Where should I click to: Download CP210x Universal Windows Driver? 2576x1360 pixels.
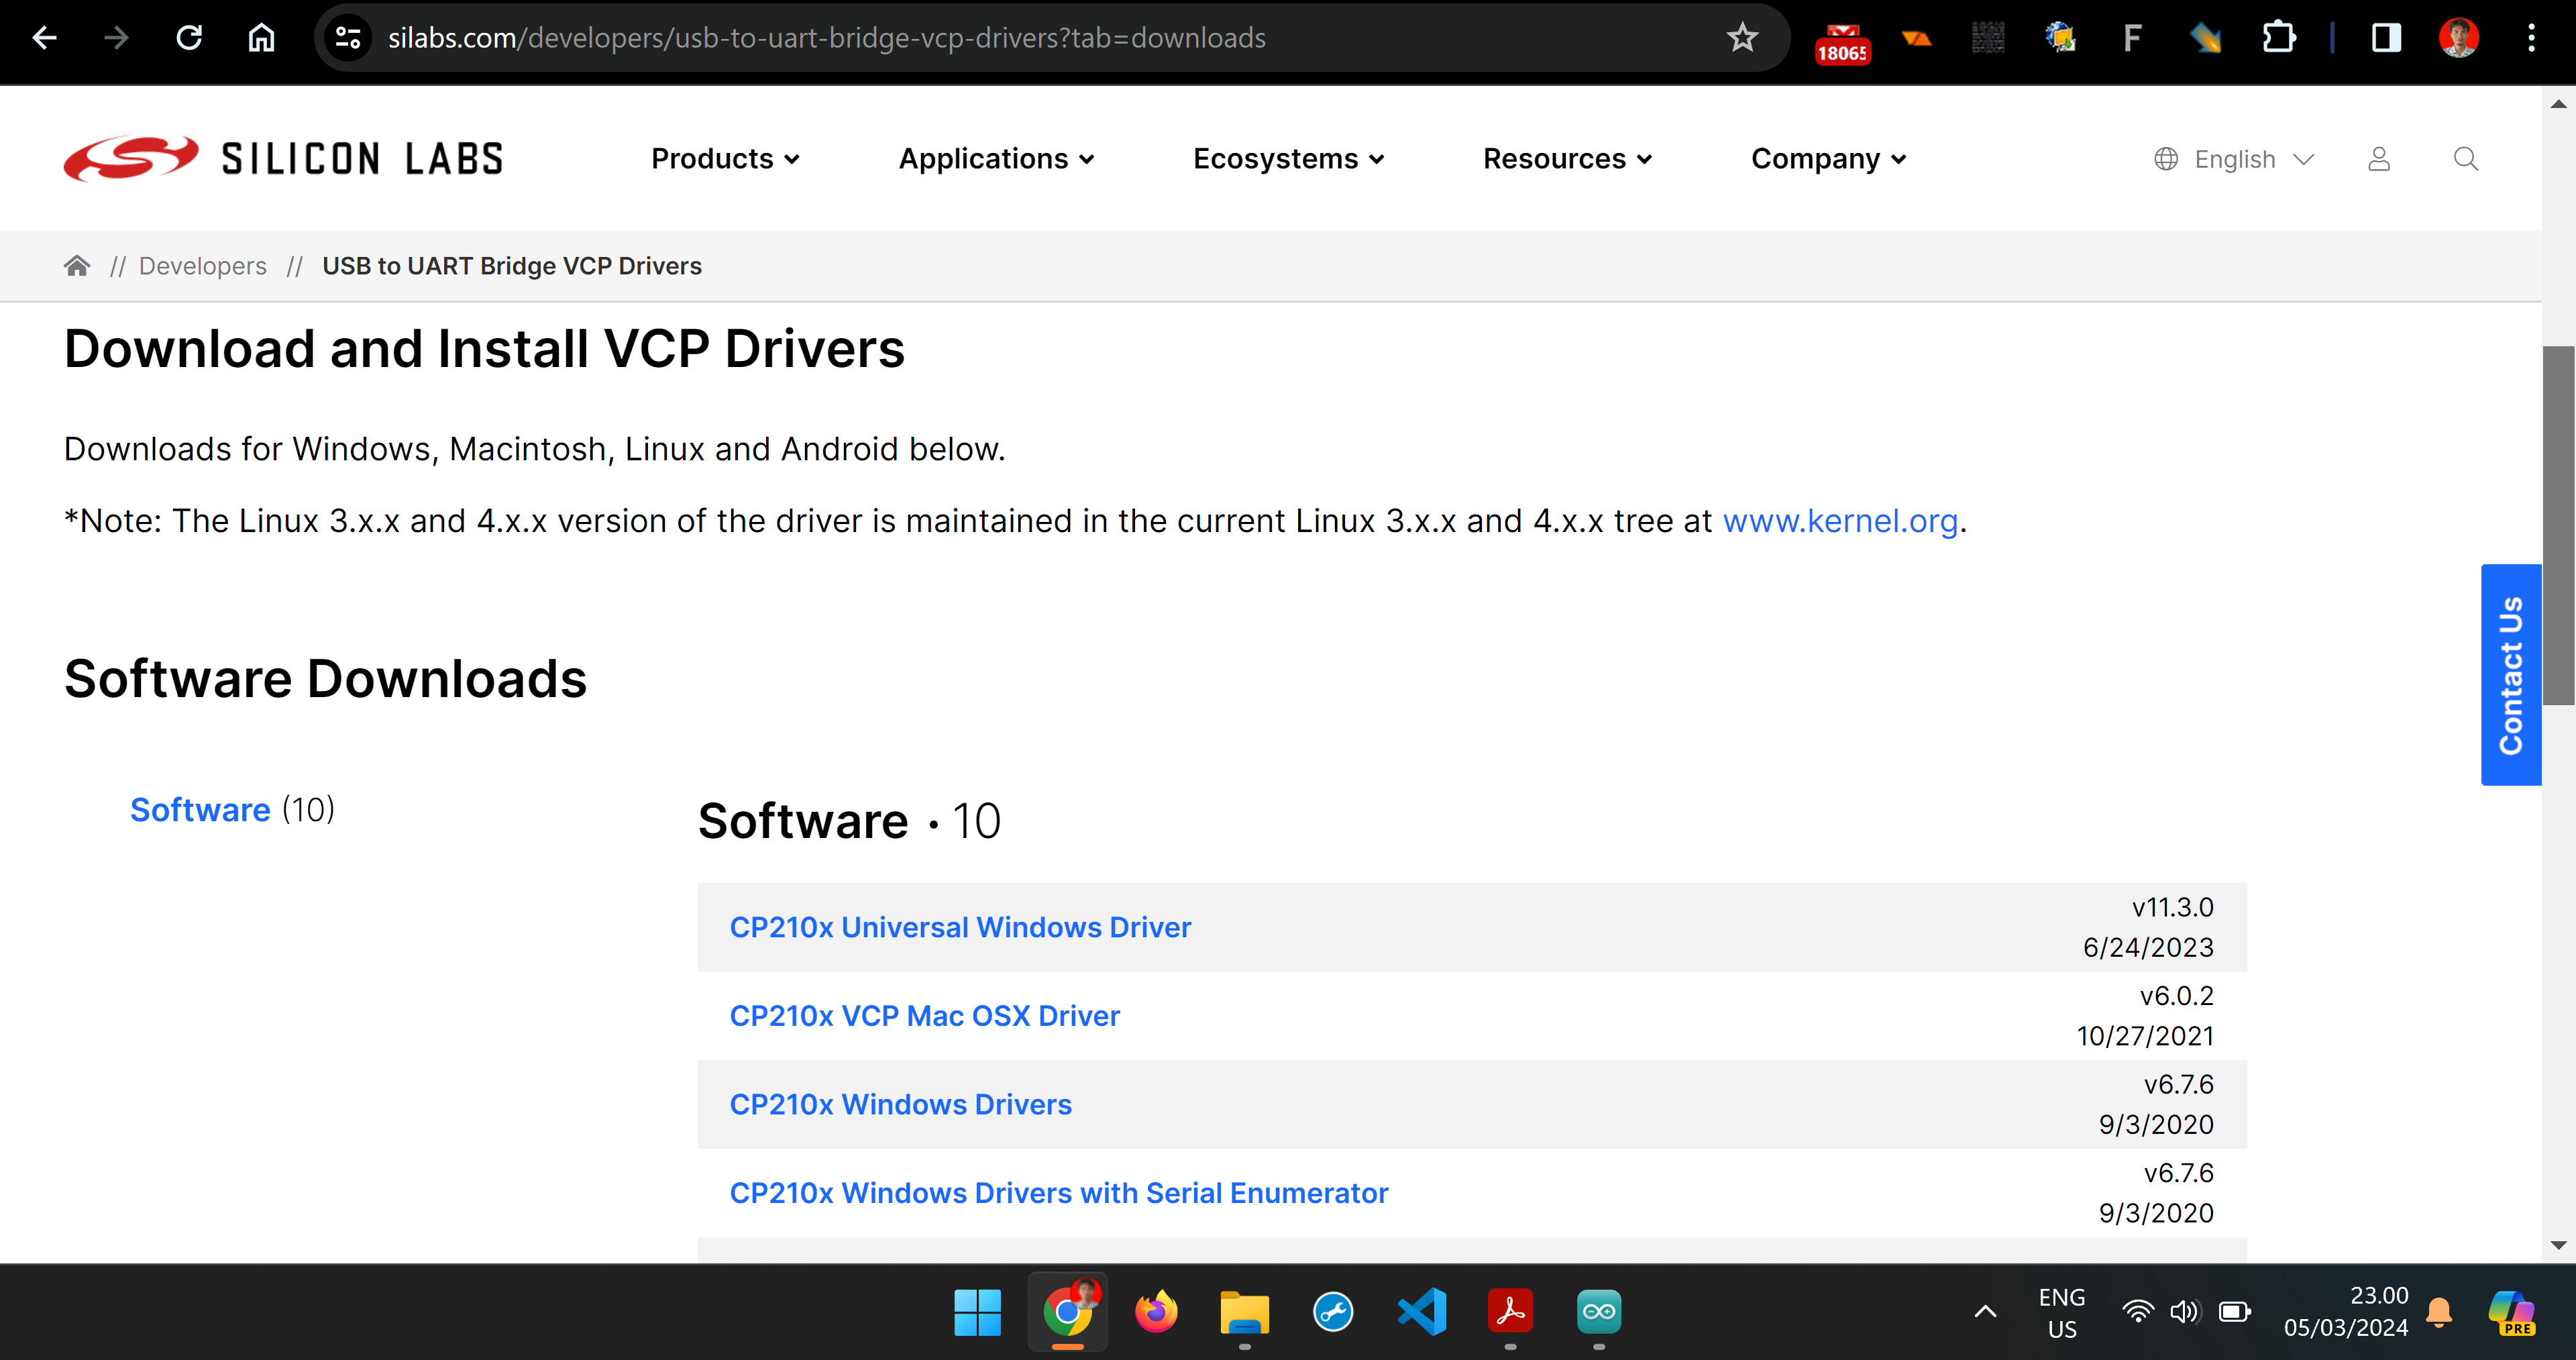960,927
